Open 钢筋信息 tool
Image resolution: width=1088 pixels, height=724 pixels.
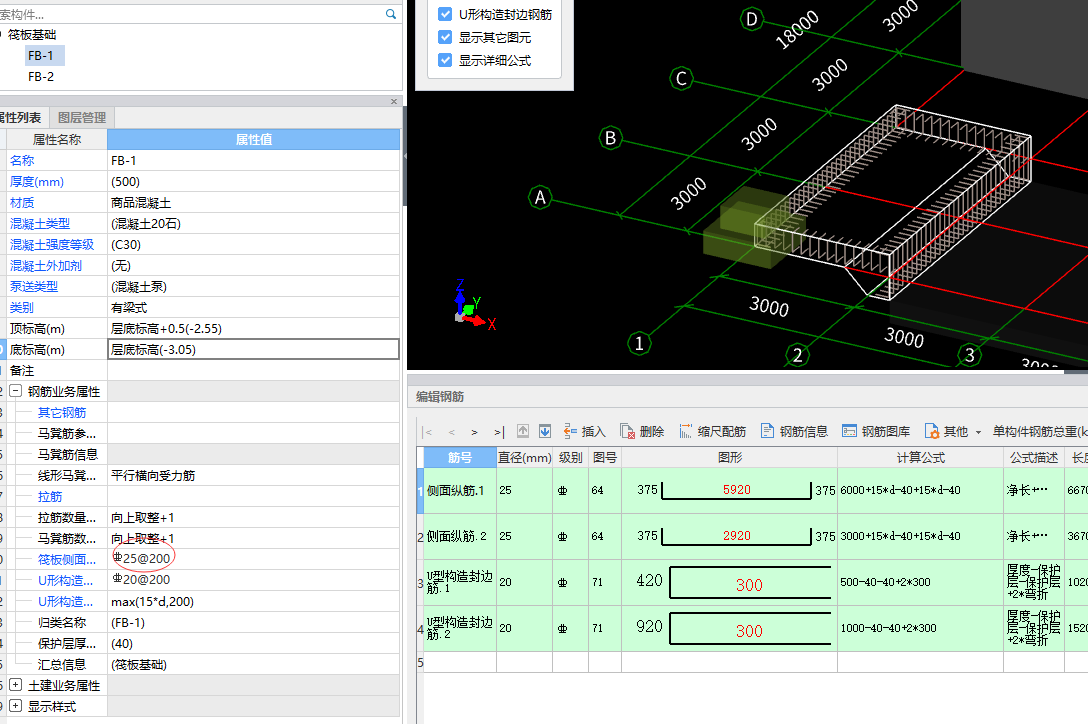coord(794,431)
